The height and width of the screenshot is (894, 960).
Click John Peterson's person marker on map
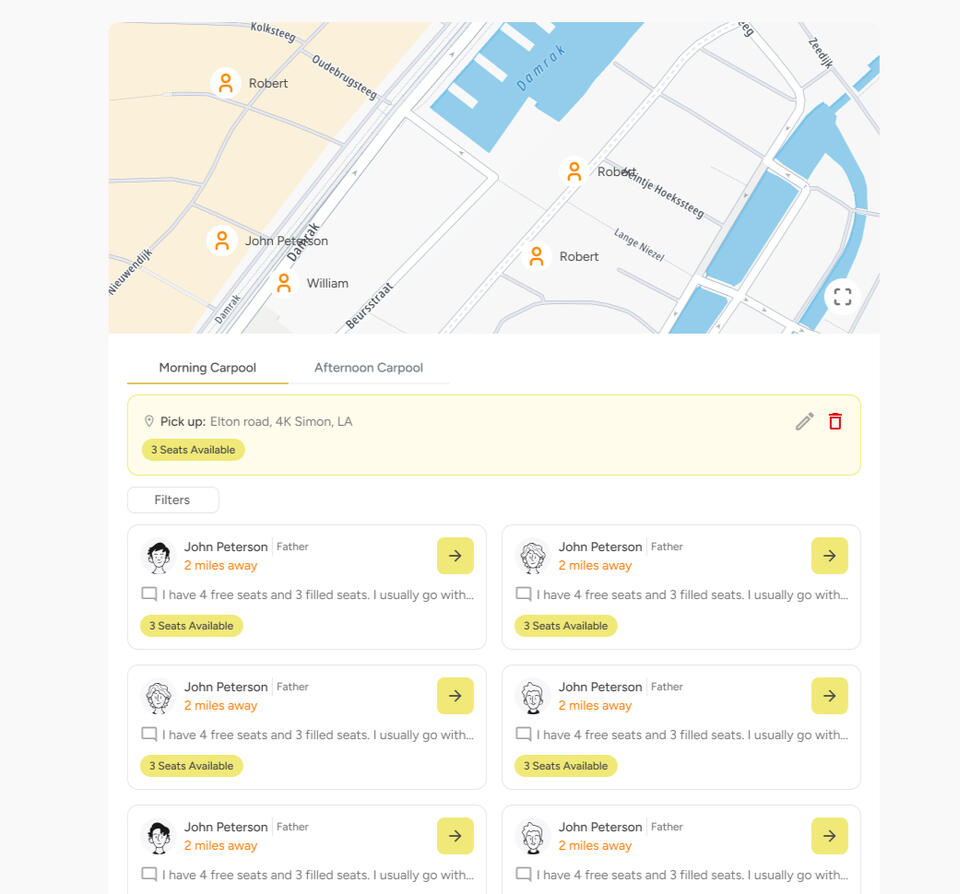[x=223, y=241]
